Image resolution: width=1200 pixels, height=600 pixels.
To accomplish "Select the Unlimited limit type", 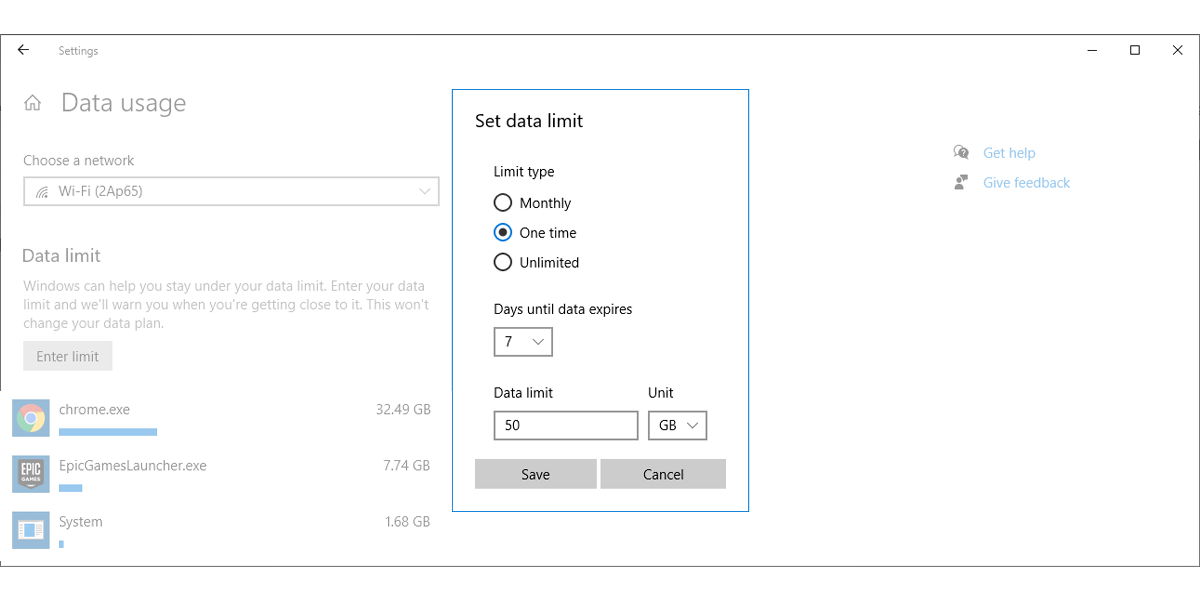I will (502, 262).
